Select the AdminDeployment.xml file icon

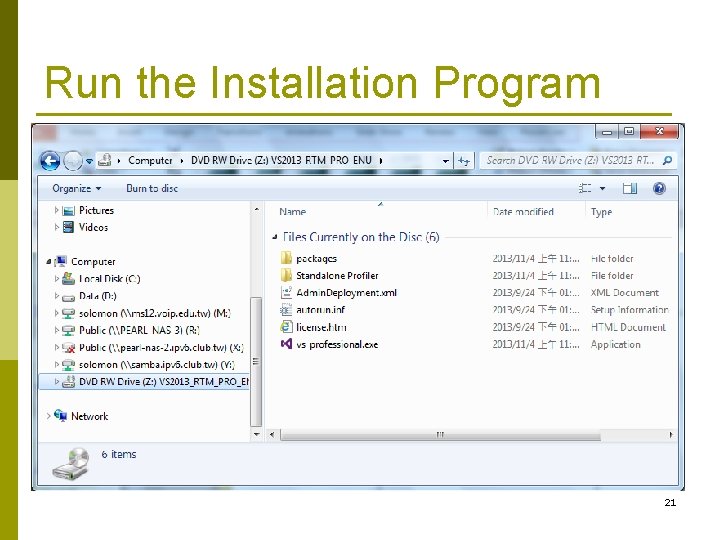click(x=286, y=292)
